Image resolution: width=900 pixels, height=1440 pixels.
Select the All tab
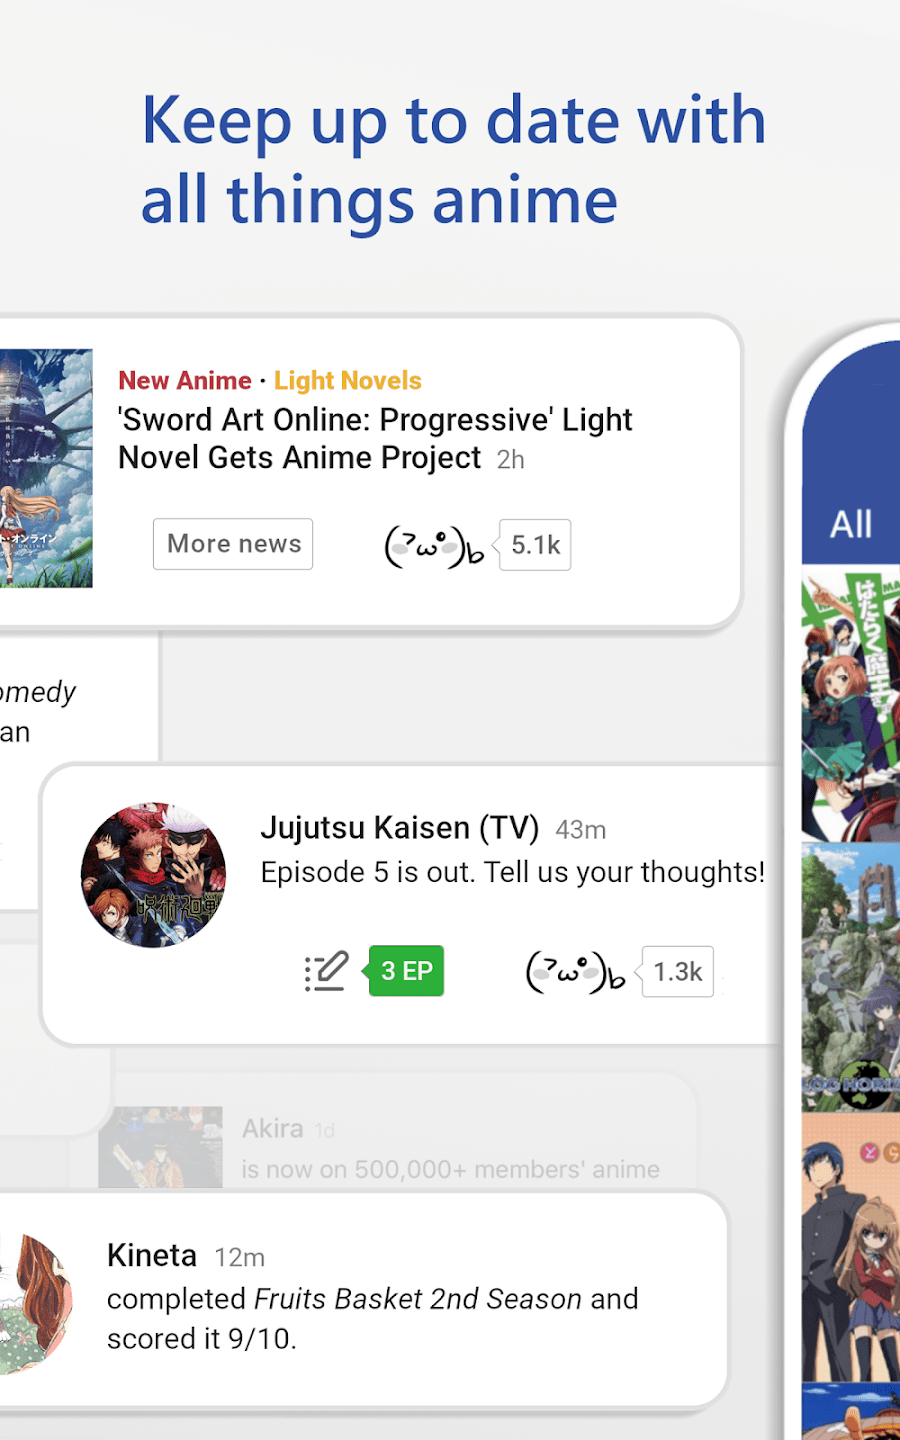click(851, 524)
